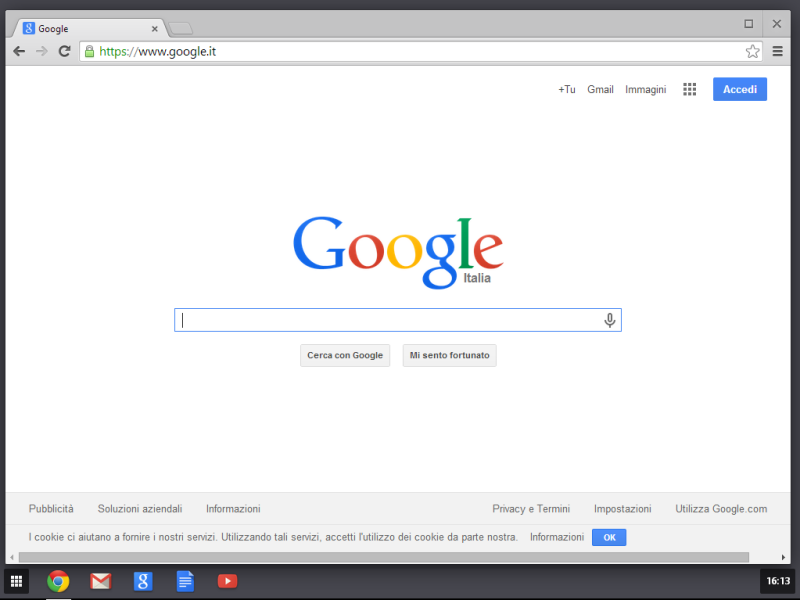Open the Chrome hamburger menu
Viewport: 800px width, 600px height.
pos(778,51)
